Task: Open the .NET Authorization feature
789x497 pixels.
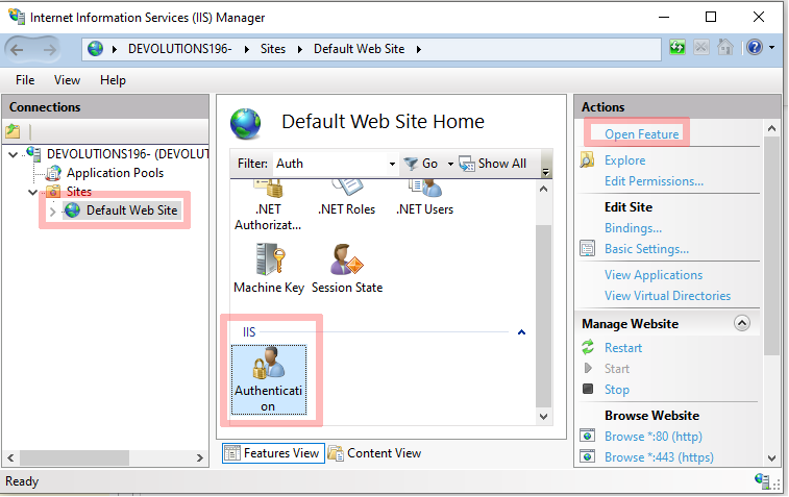Action: [268, 206]
